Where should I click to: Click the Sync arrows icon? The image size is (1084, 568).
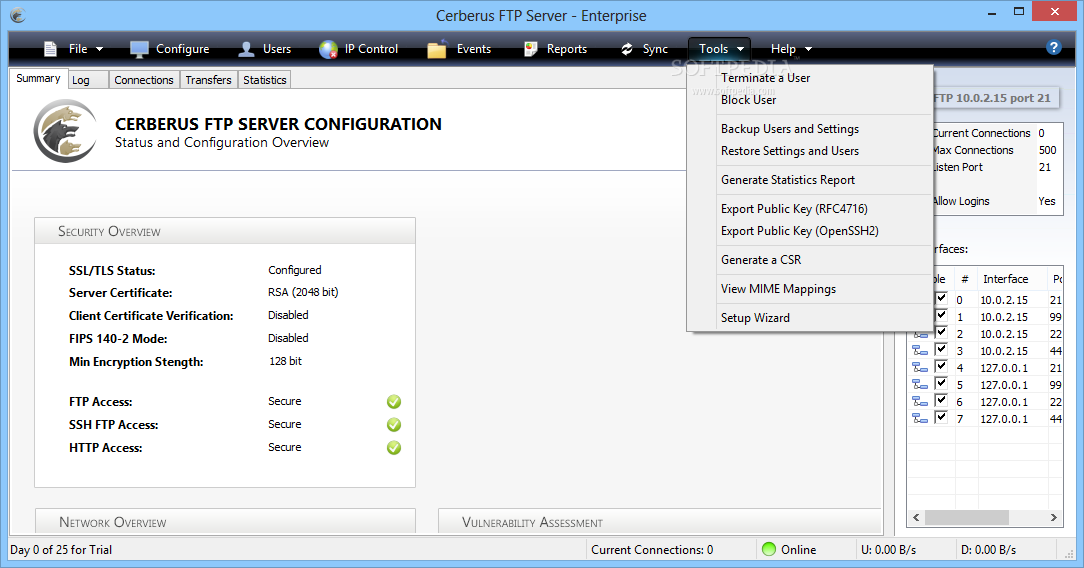click(627, 49)
